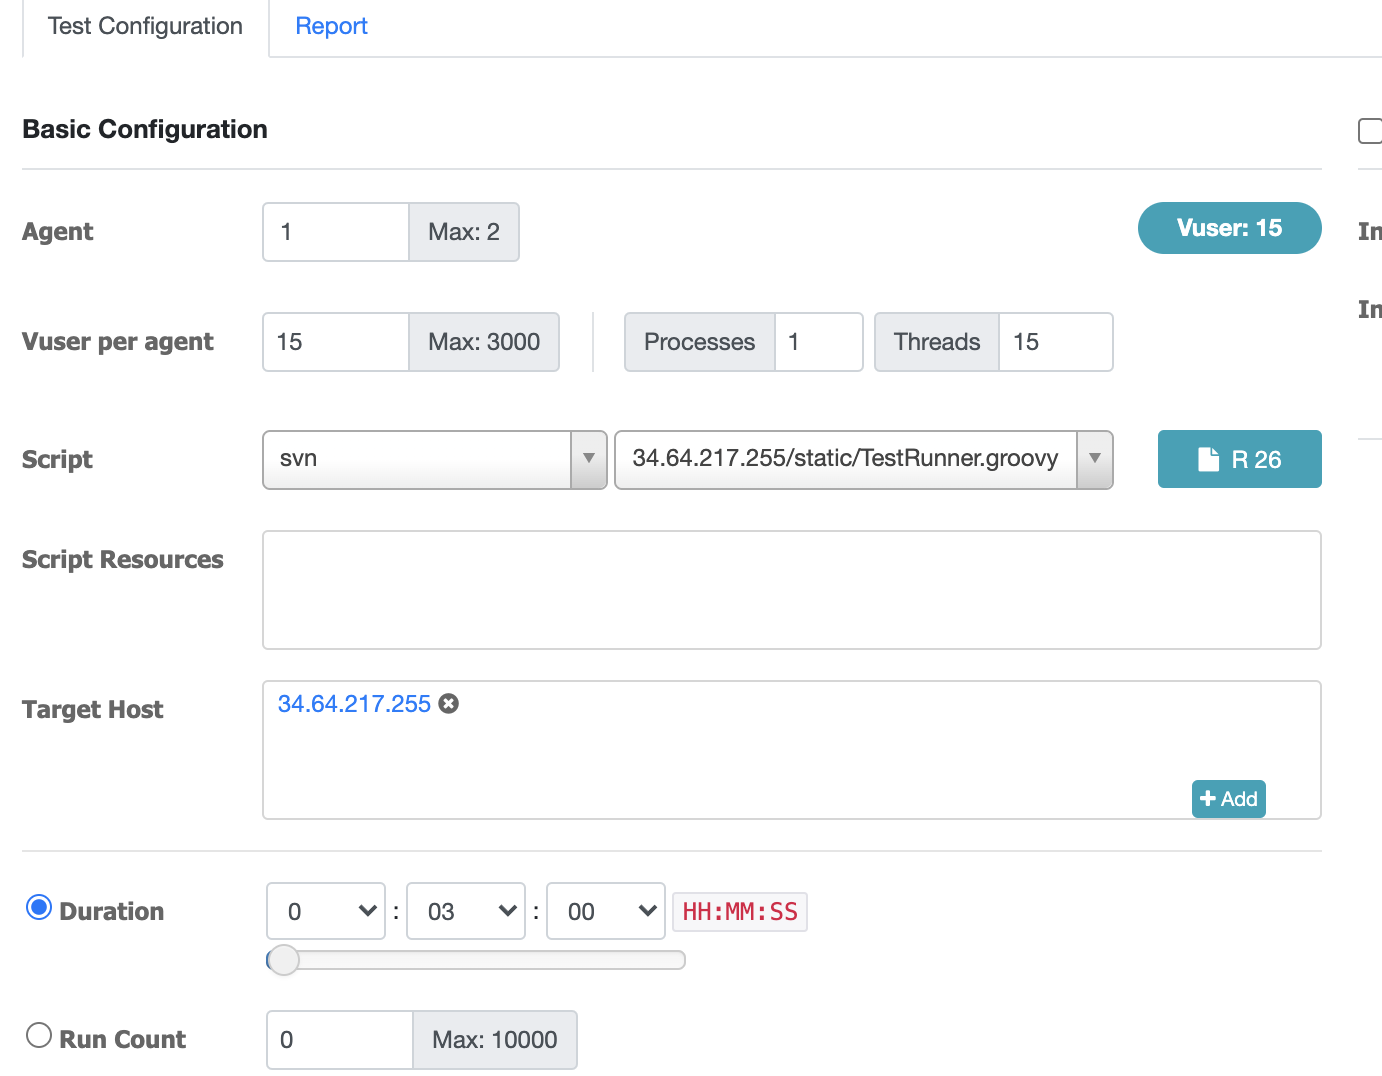Open the duration hours dropdown
Viewport: 1382px width, 1076px height.
(x=326, y=911)
